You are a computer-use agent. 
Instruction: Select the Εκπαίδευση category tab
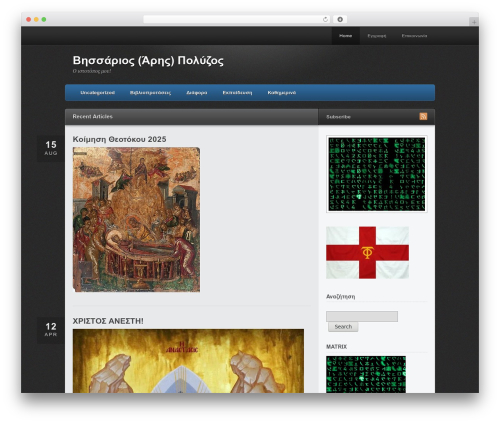tap(237, 93)
